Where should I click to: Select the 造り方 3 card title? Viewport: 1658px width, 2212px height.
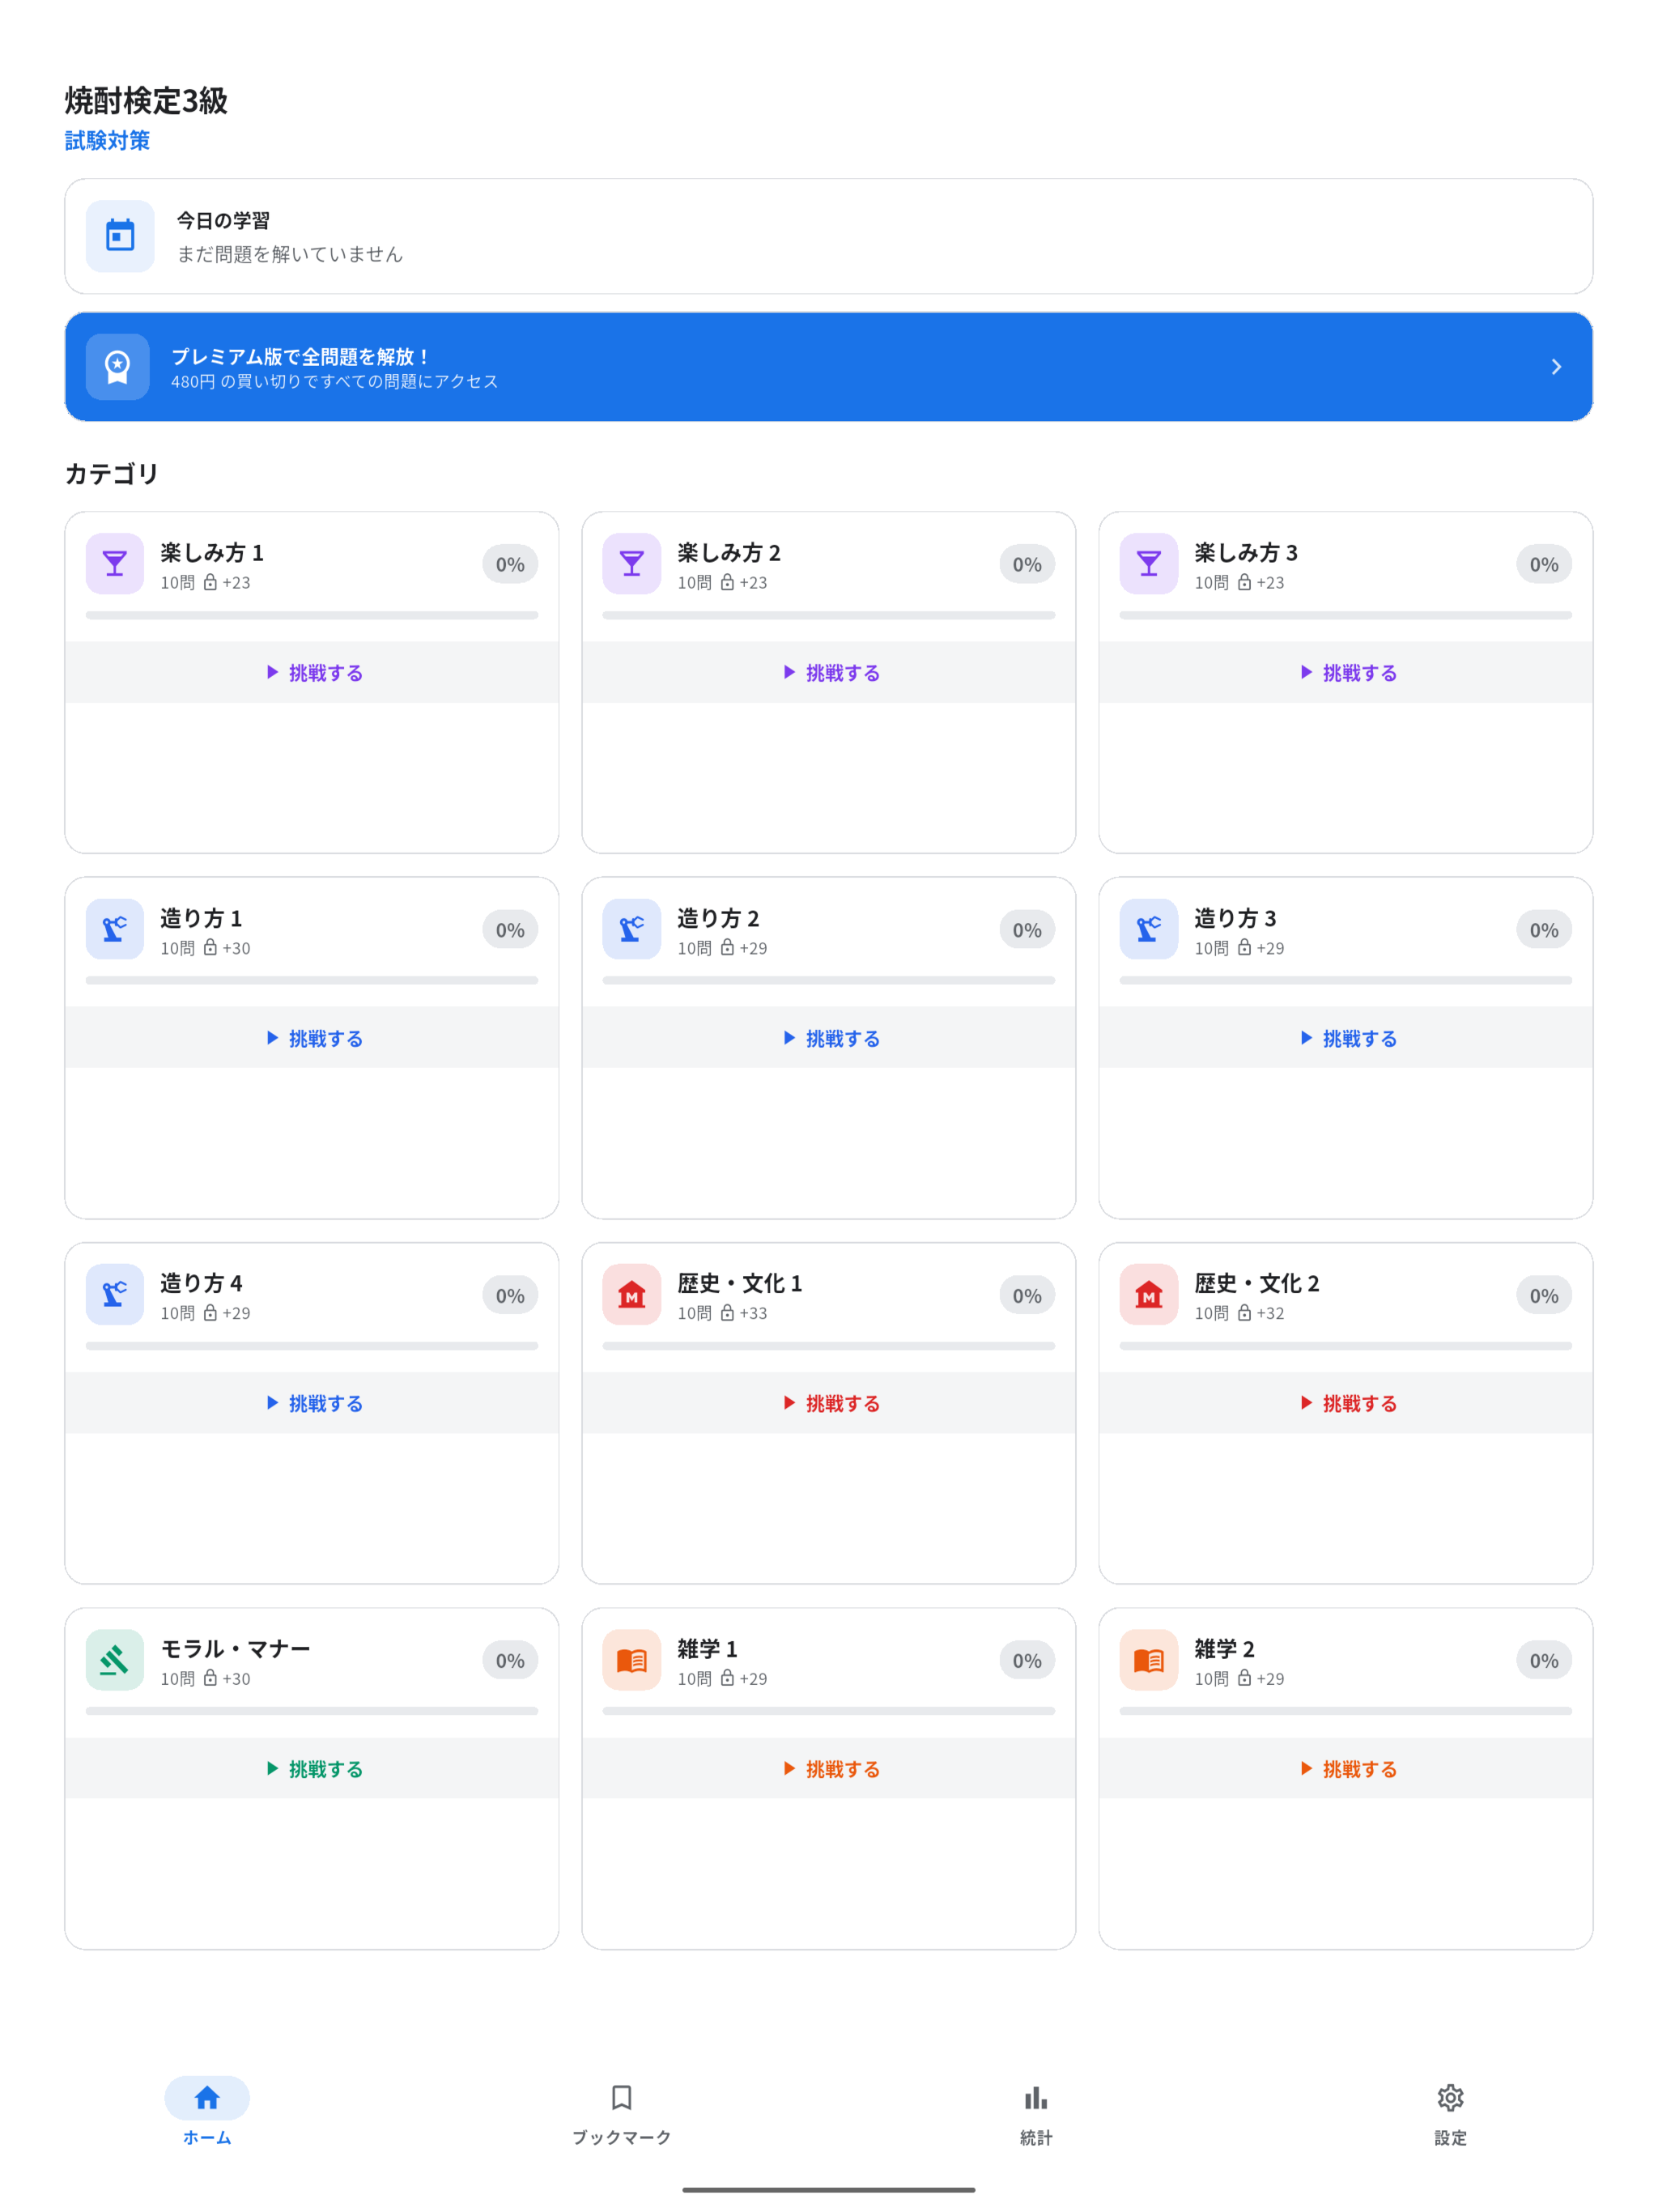1235,917
